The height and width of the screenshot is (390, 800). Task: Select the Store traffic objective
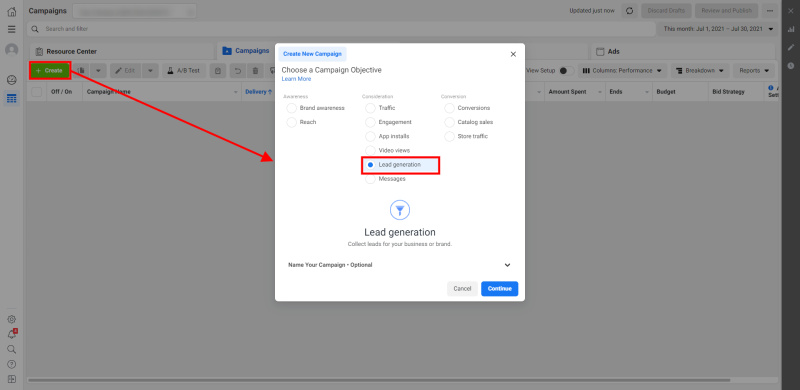(449, 136)
